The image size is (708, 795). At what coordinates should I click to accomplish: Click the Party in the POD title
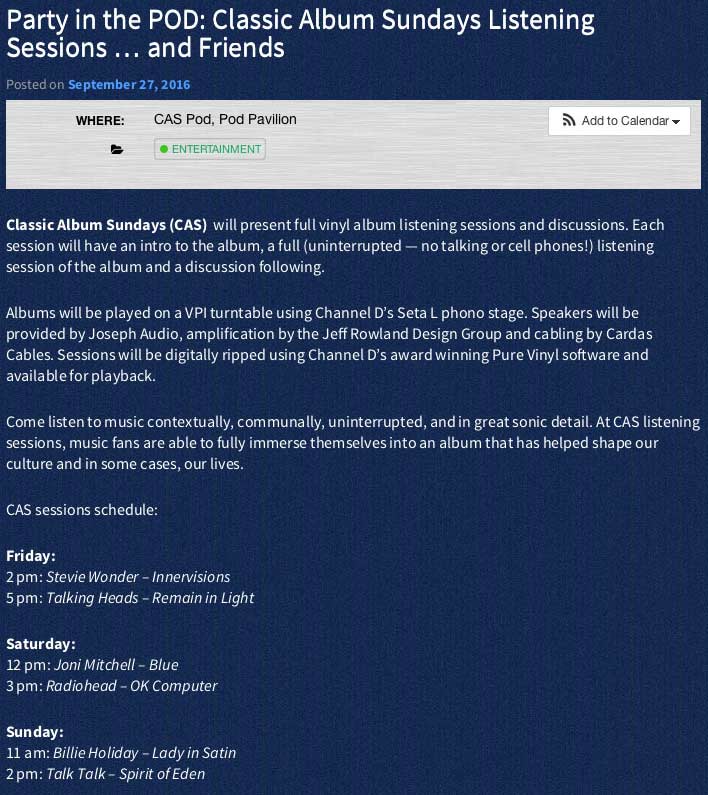click(300, 33)
